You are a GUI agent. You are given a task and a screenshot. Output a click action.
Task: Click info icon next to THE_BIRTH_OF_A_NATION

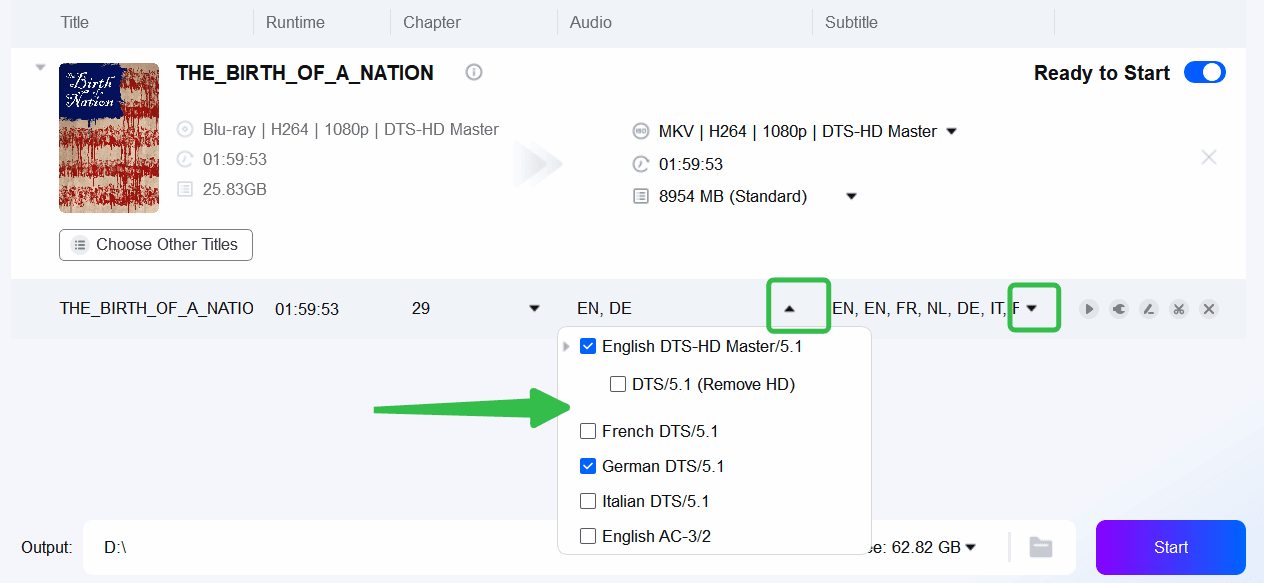coord(474,72)
